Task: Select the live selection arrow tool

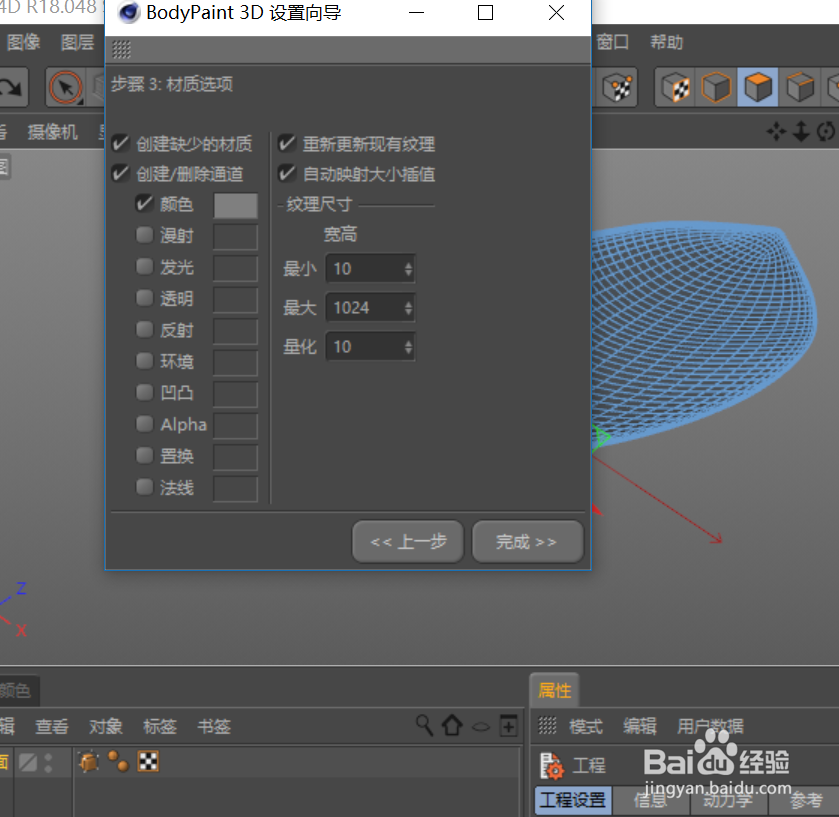Action: [66, 87]
